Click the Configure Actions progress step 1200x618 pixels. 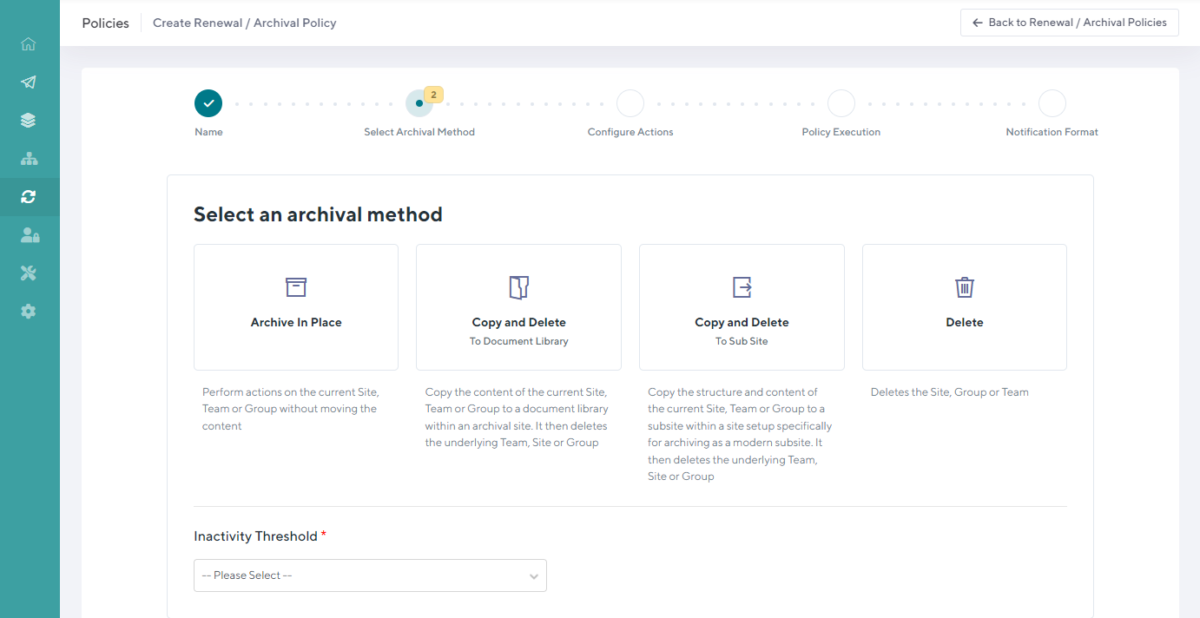(x=630, y=102)
